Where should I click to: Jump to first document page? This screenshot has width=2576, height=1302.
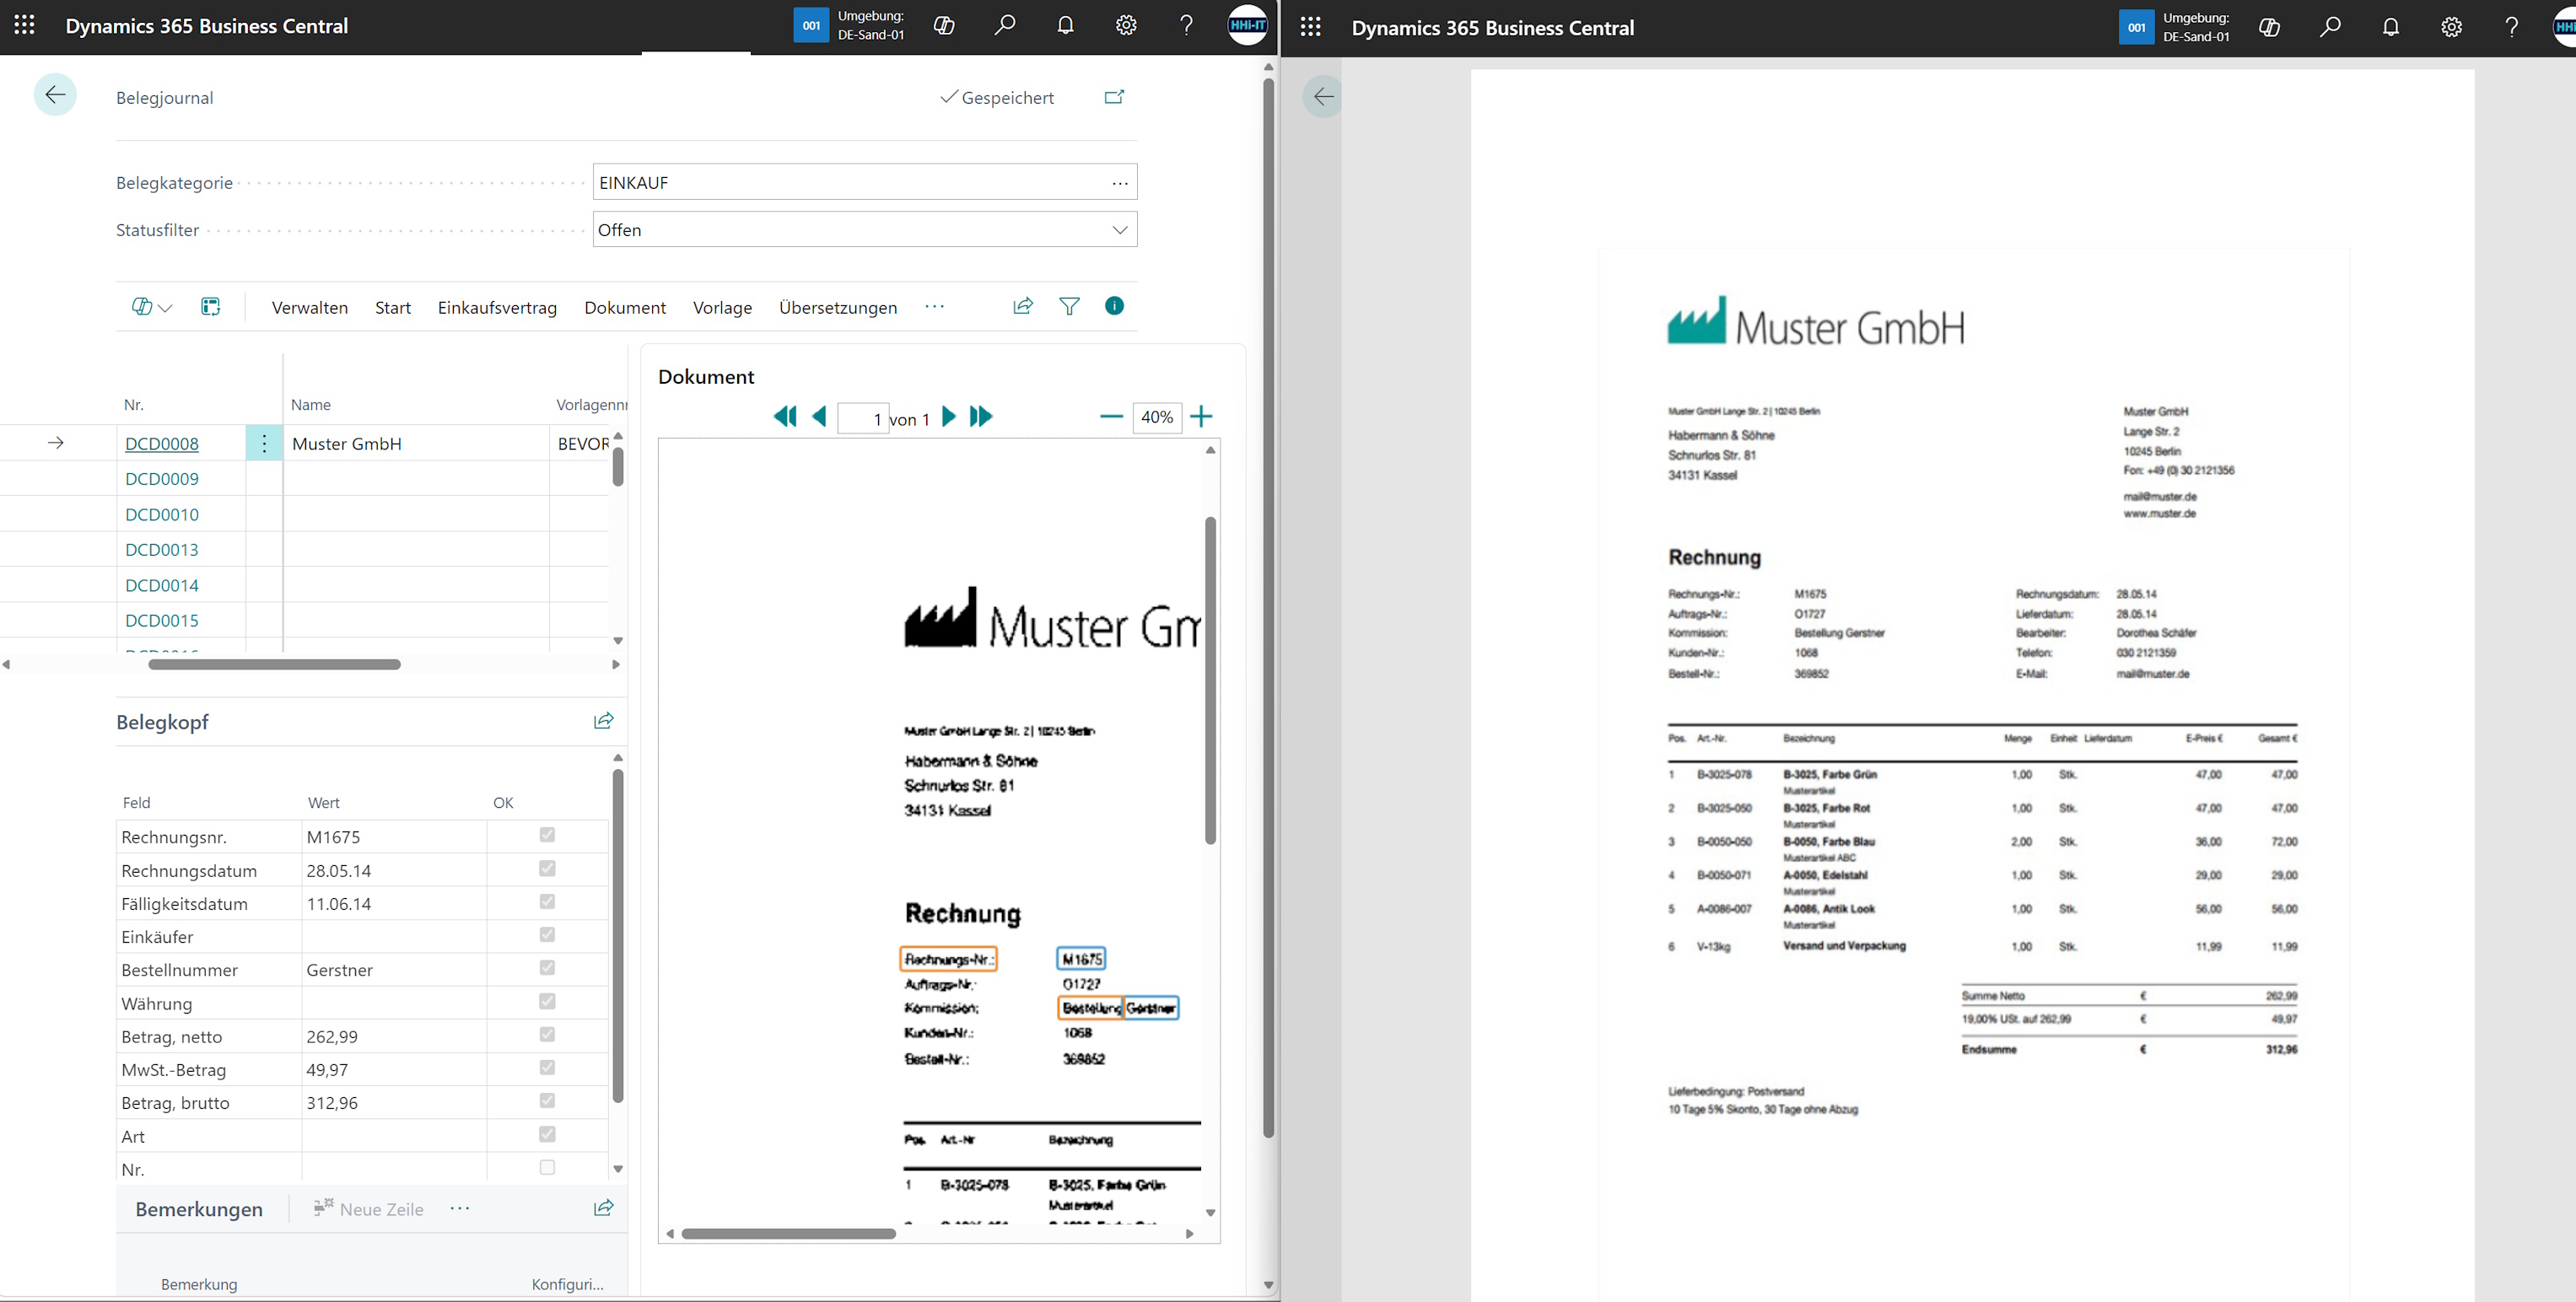[785, 417]
